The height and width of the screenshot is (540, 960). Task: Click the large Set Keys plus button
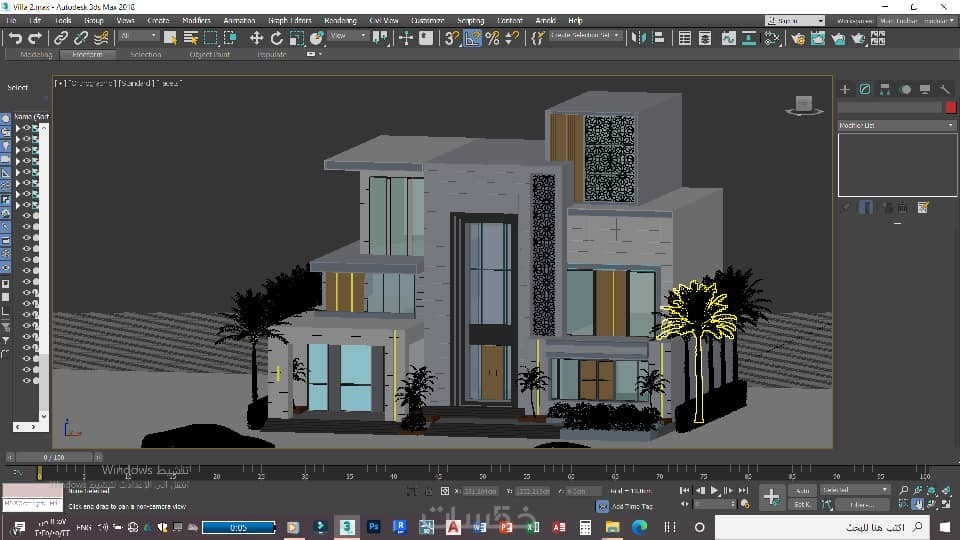click(771, 497)
